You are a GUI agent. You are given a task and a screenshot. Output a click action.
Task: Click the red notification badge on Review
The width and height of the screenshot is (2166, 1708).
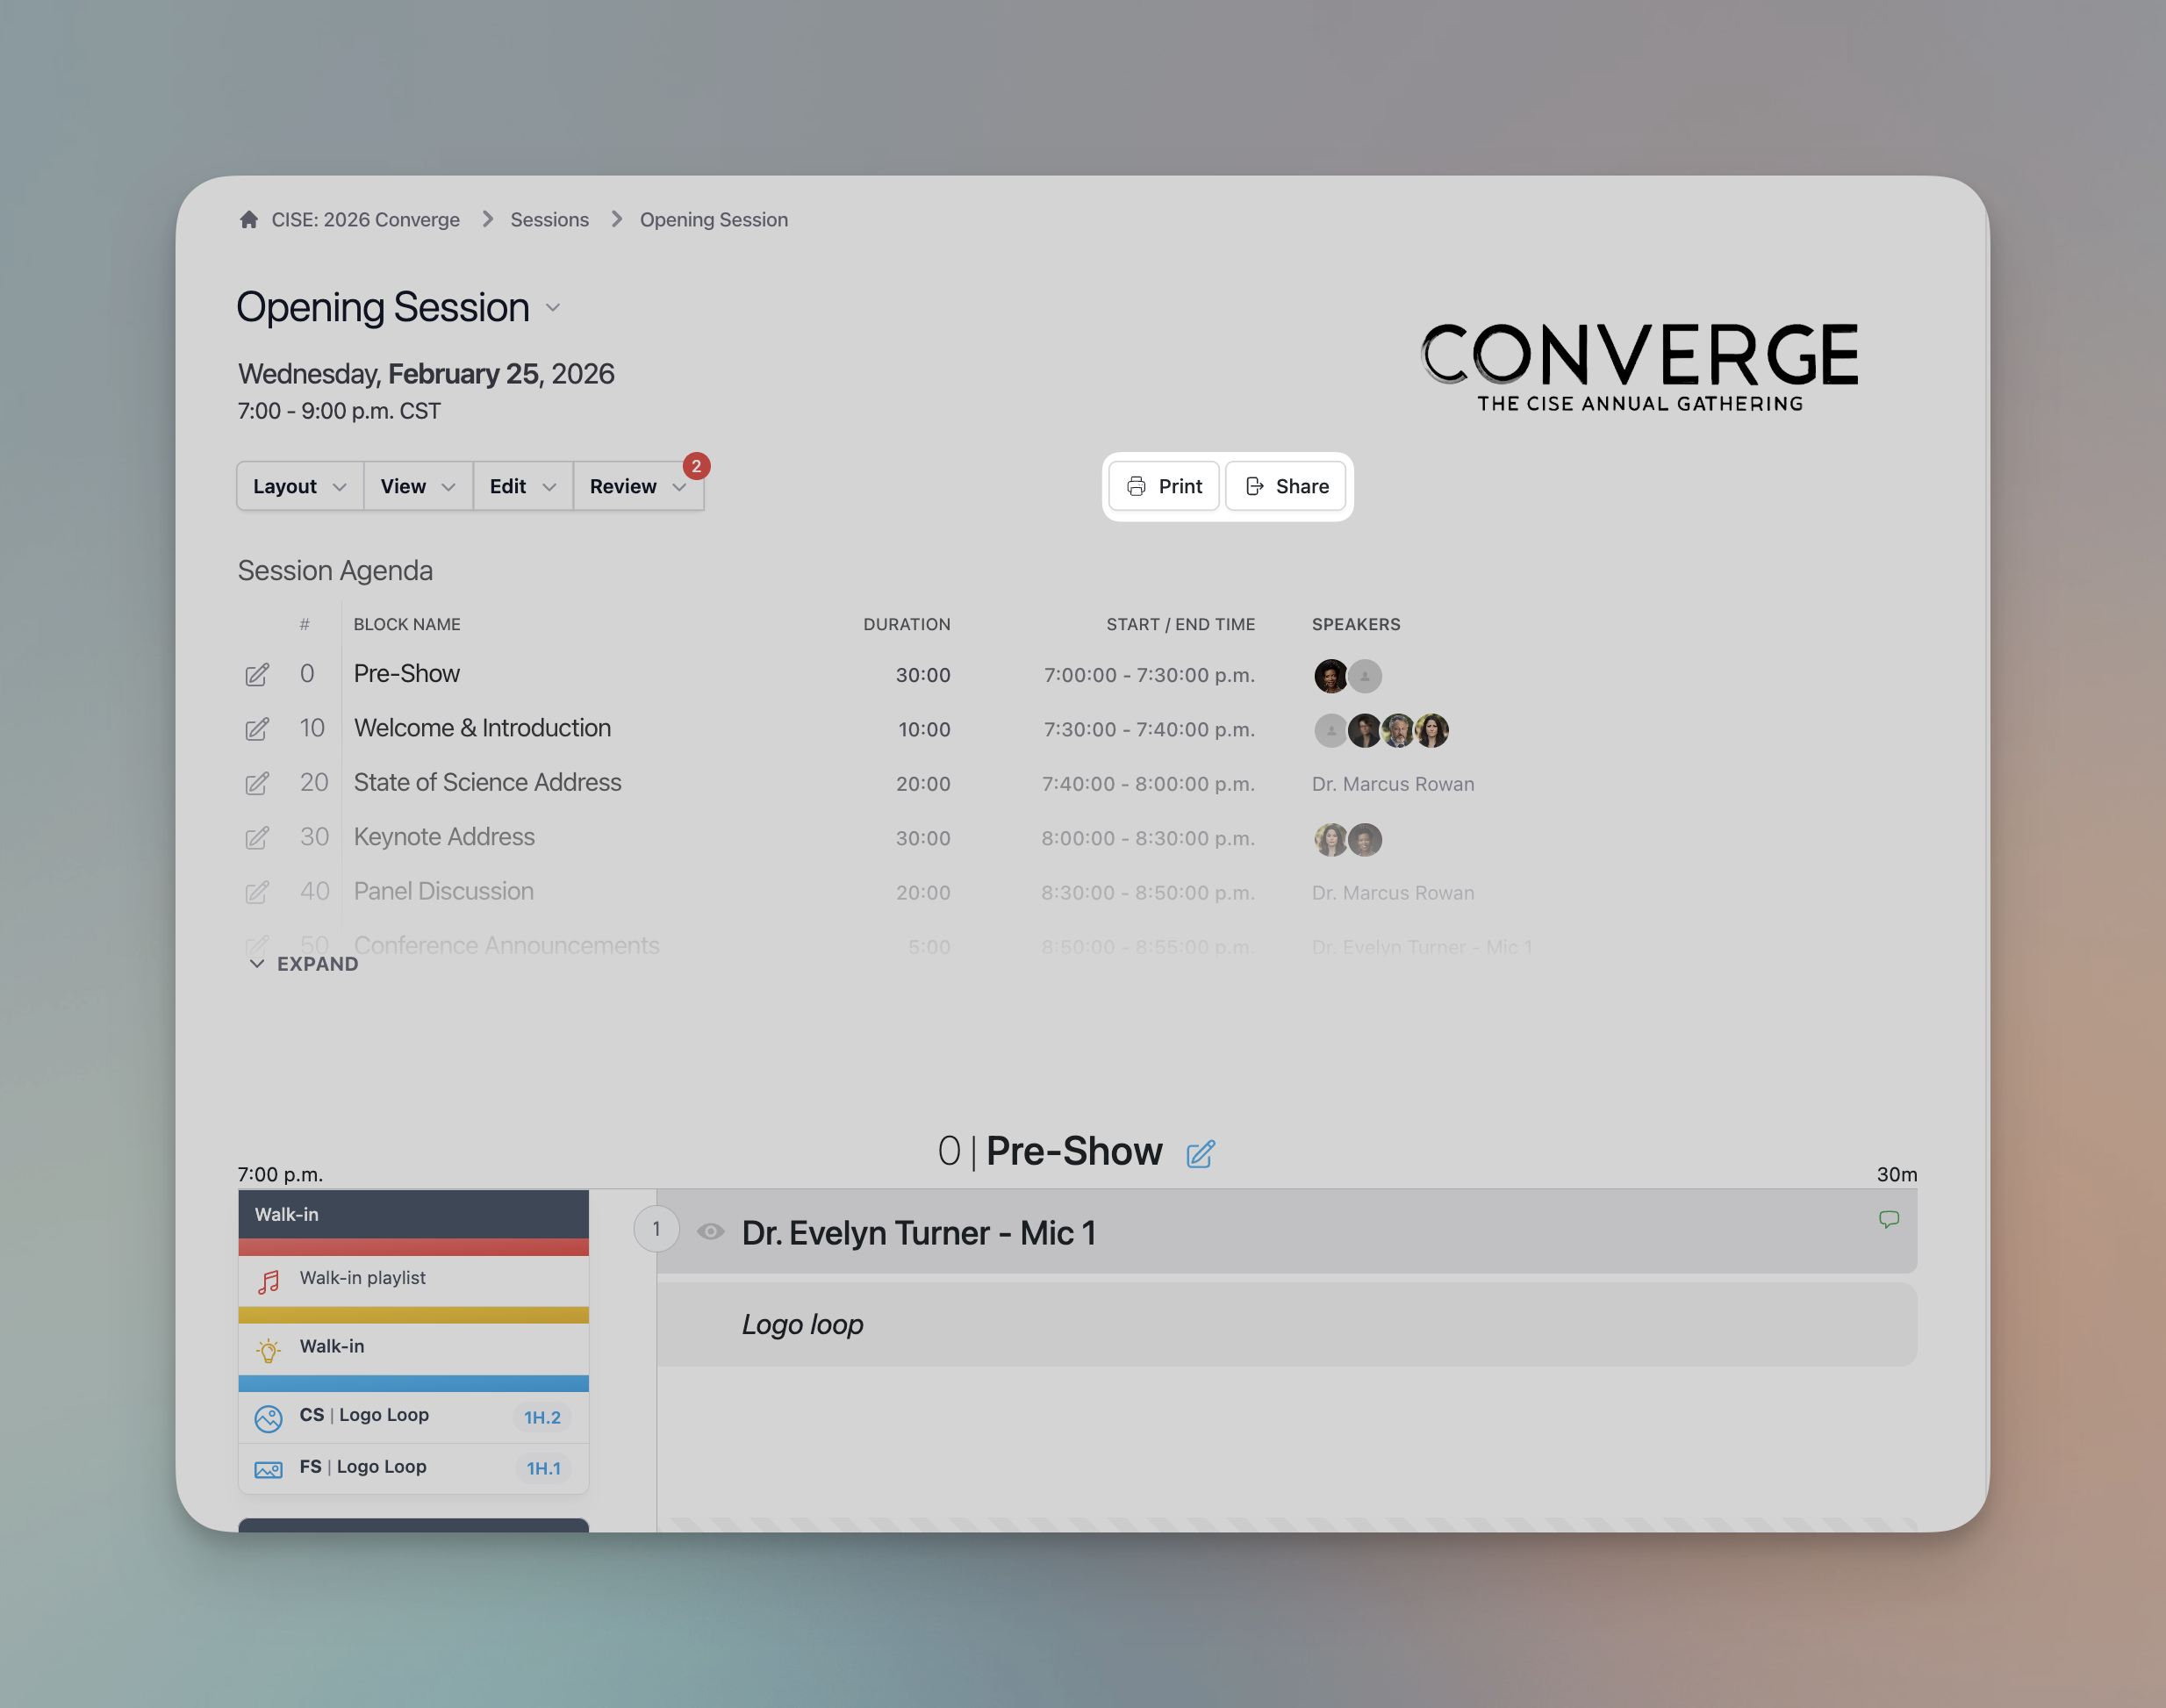tap(696, 466)
